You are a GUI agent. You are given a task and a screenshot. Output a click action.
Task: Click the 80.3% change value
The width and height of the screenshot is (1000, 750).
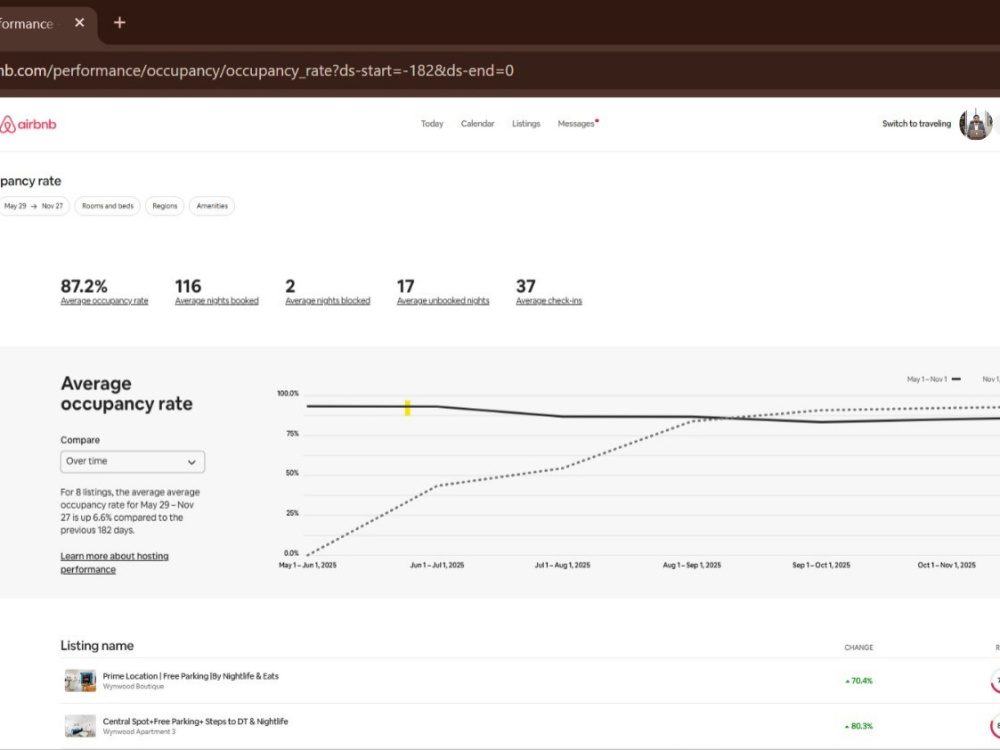click(x=859, y=726)
